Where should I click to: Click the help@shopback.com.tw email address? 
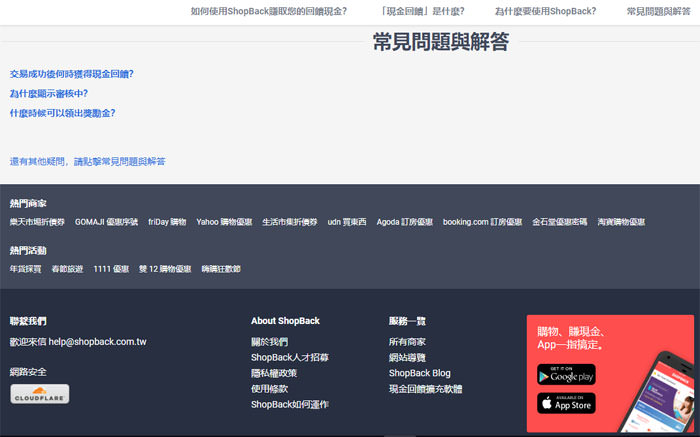(x=97, y=342)
